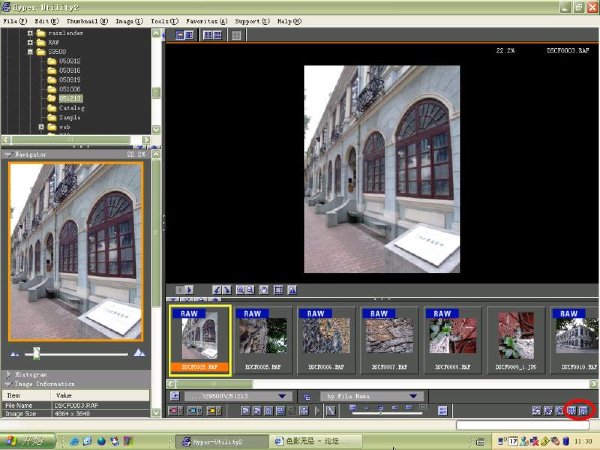Click the blue camera icon in bottom toolbar
600x450 pixels.
pyautogui.click(x=194, y=411)
